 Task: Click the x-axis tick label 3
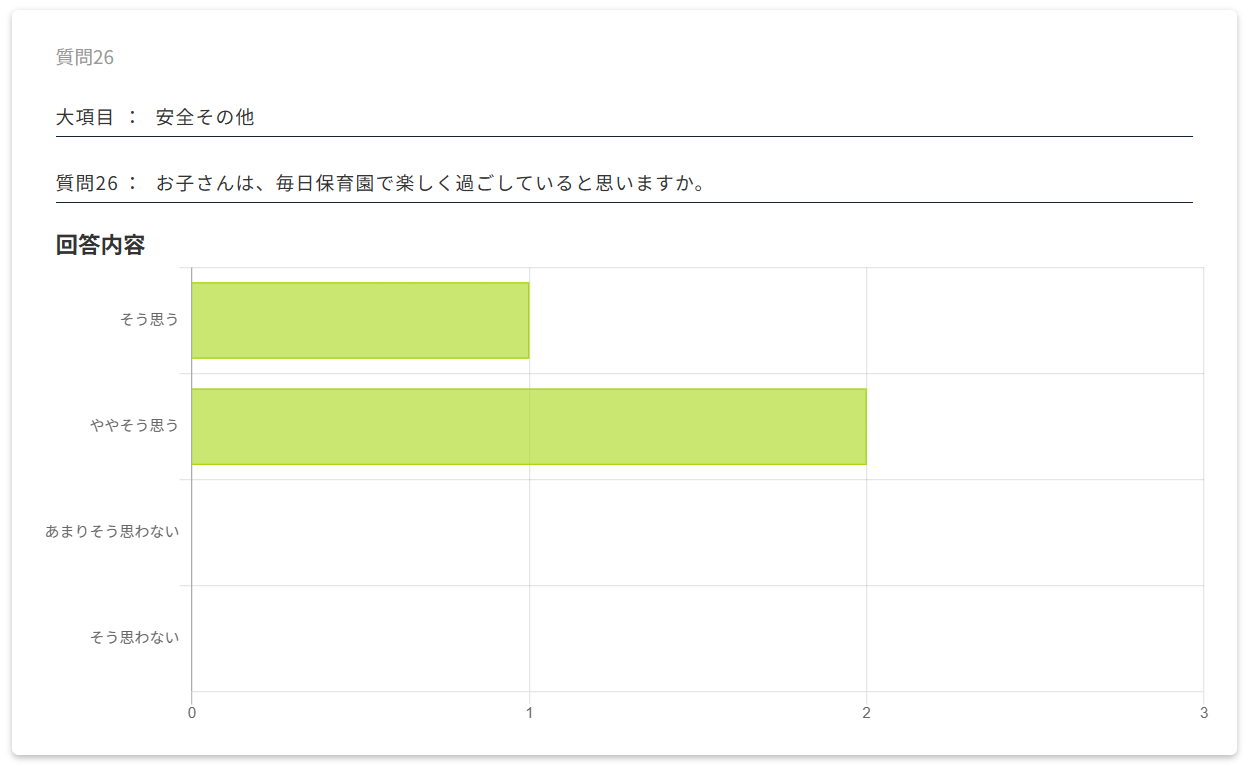pos(1204,713)
